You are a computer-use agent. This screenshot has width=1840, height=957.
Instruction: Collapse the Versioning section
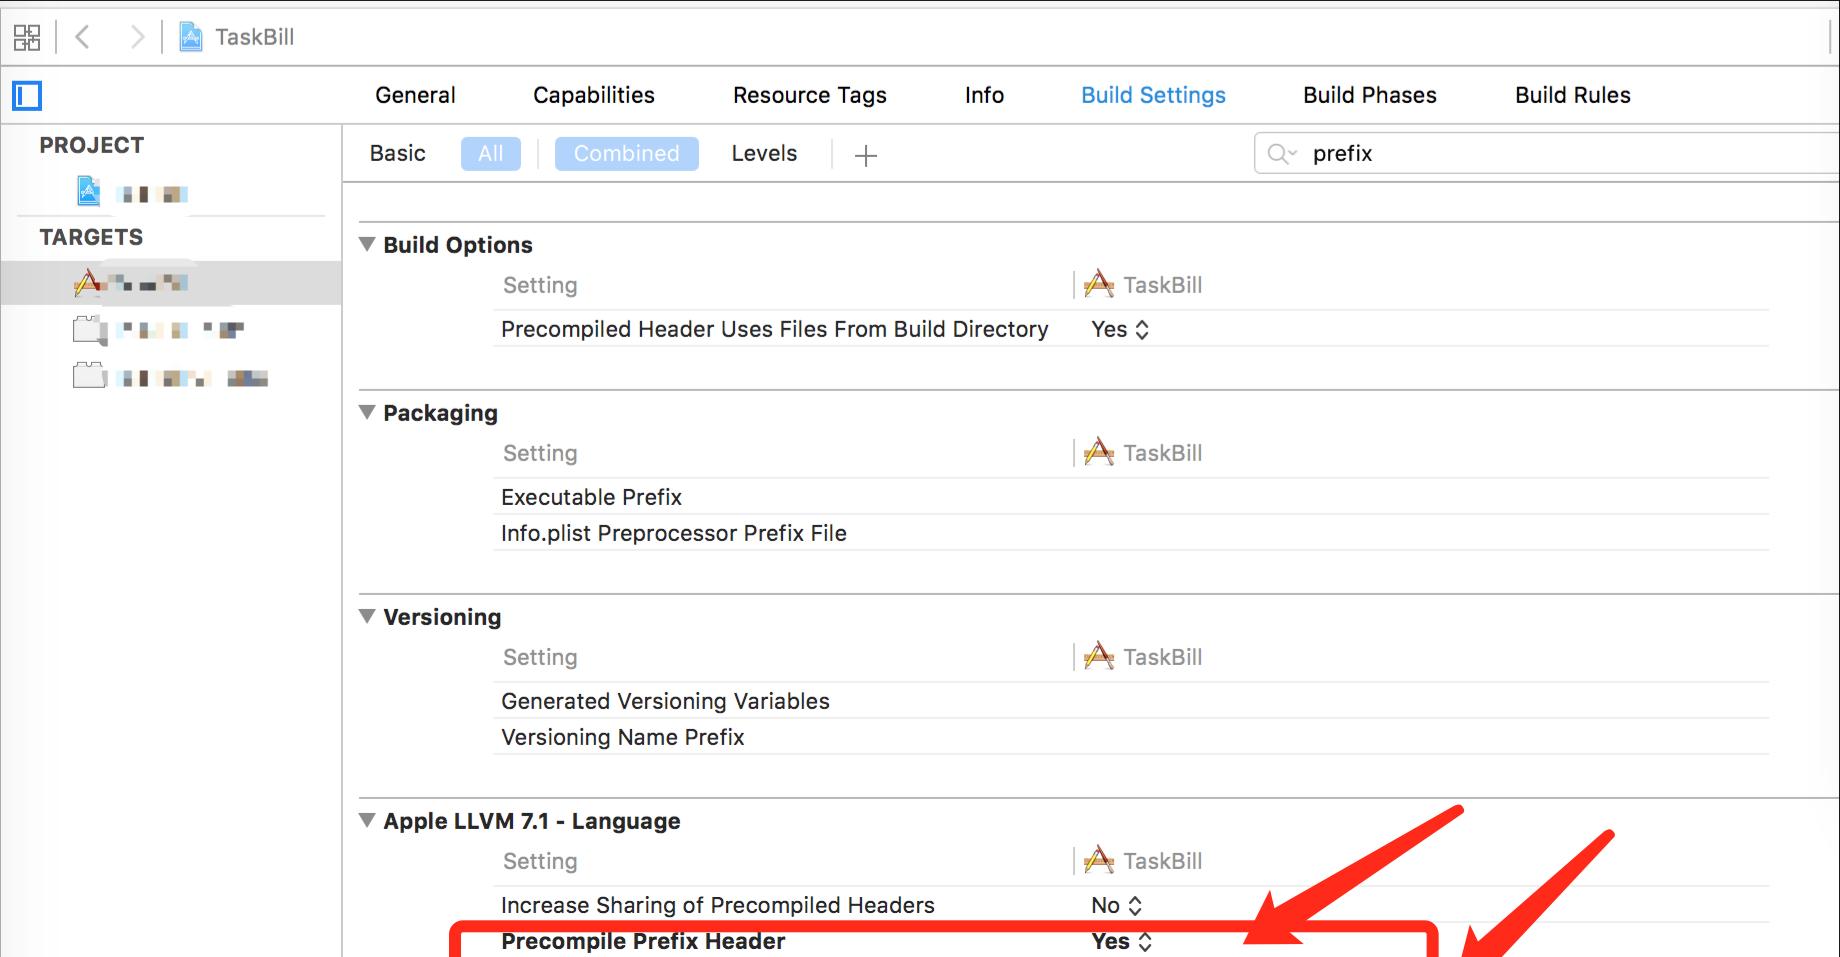pos(367,616)
